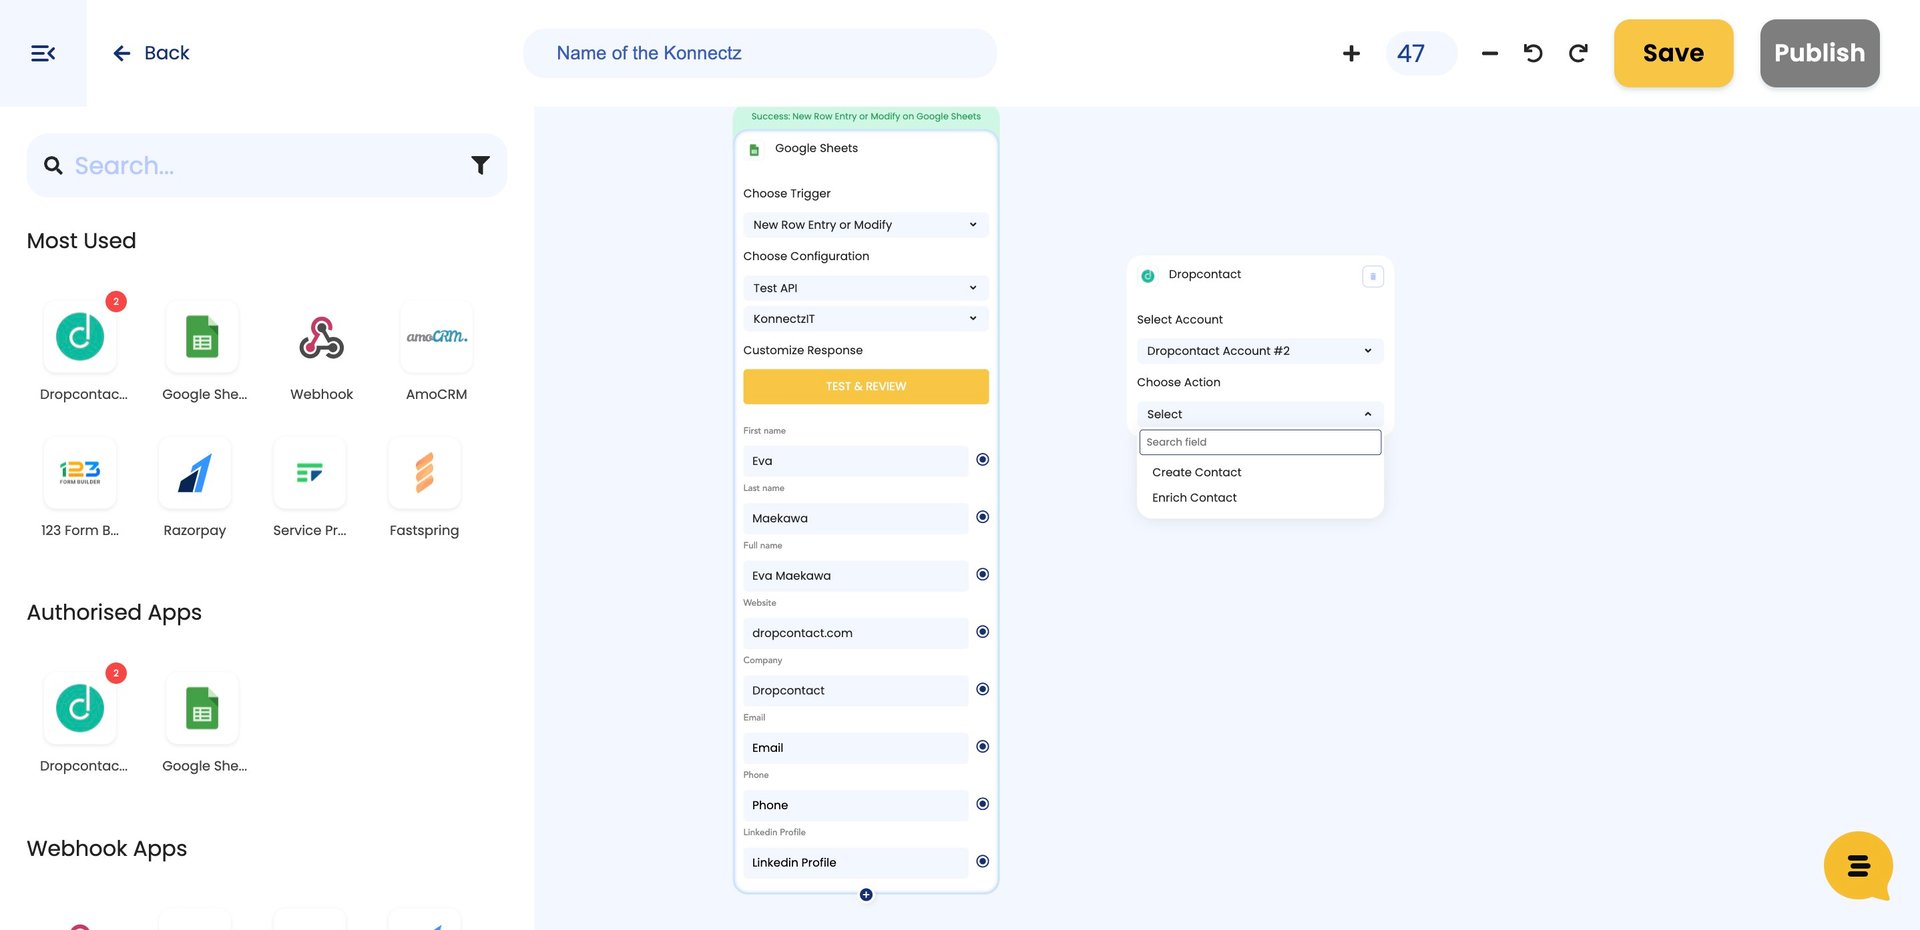The image size is (1920, 930).
Task: Toggle the Email radio button
Action: click(x=983, y=747)
